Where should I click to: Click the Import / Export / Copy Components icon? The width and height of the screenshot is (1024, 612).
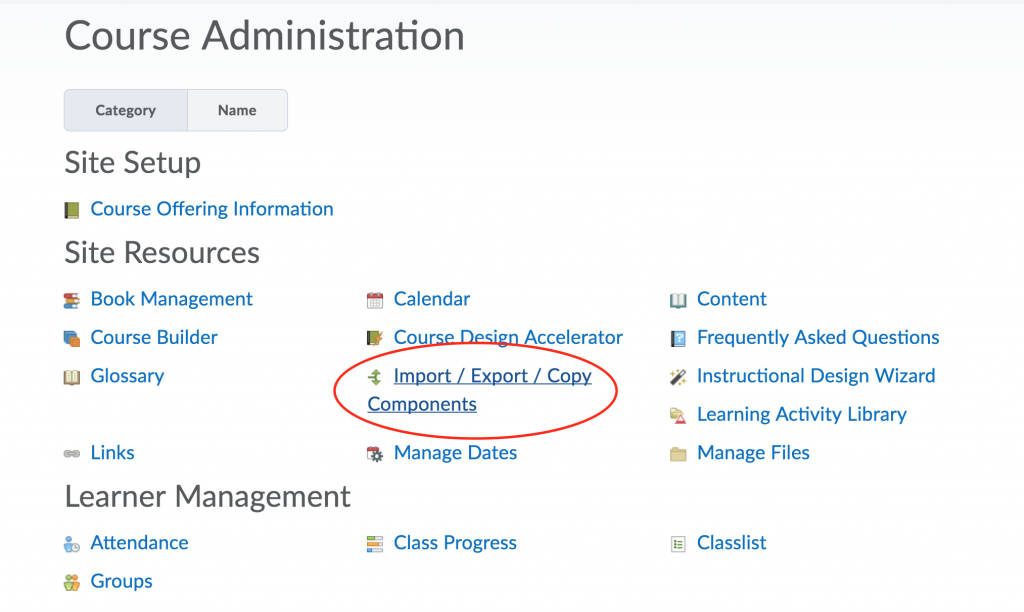[x=375, y=376]
